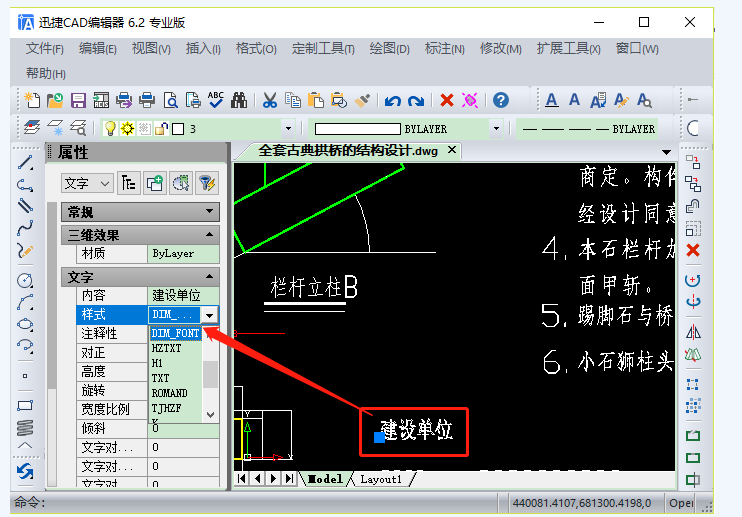This screenshot has width=742, height=517.
Task: Copy selection to clipboard icon
Action: click(x=293, y=100)
